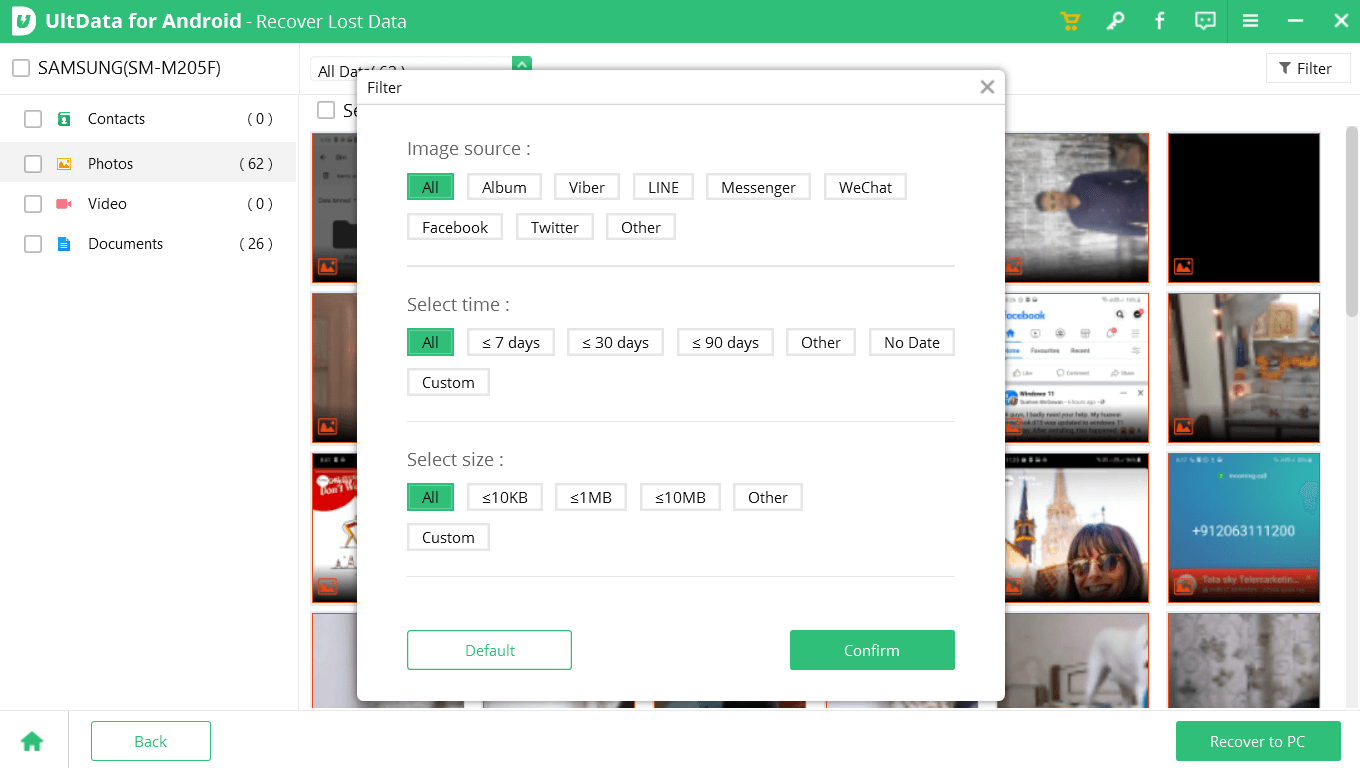The height and width of the screenshot is (768, 1360).
Task: Select Viber as image source
Action: pos(587,187)
